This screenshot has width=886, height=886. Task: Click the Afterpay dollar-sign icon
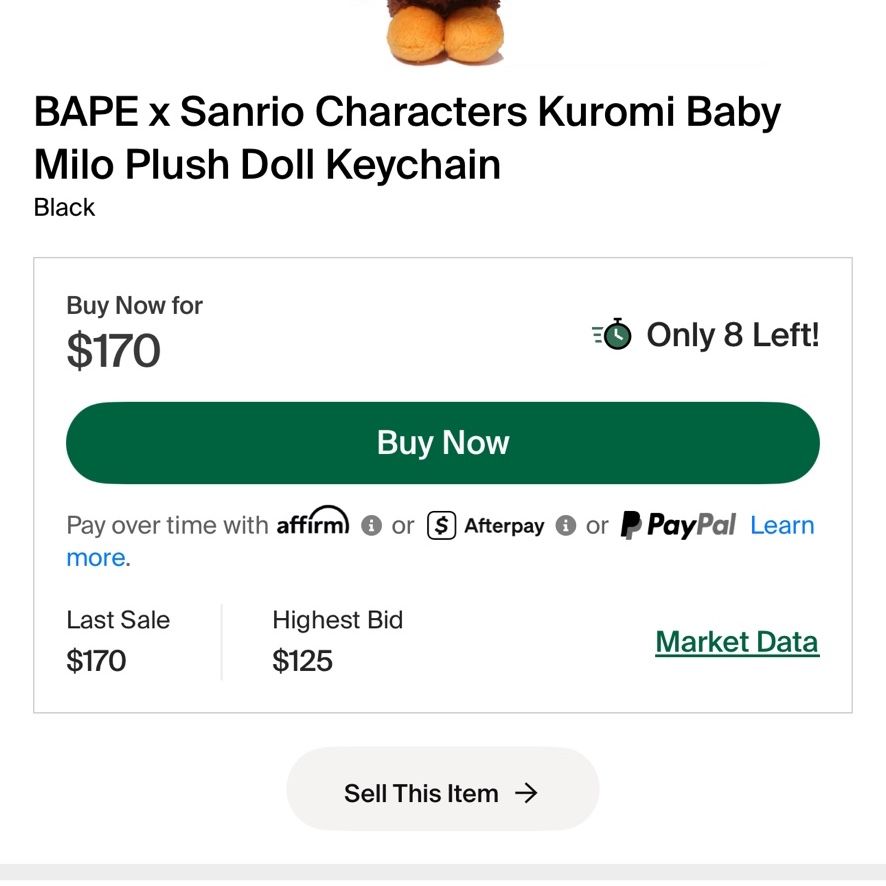pyautogui.click(x=441, y=525)
